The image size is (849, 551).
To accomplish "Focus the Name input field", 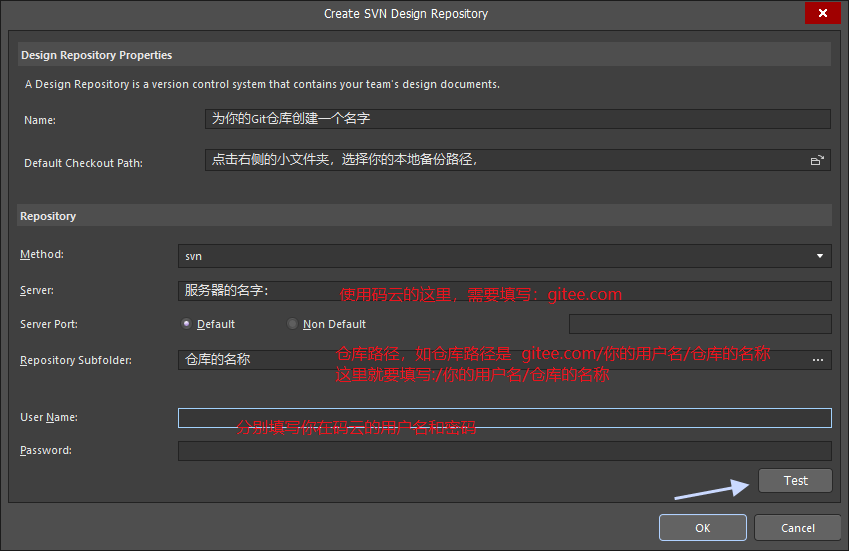I will point(518,119).
